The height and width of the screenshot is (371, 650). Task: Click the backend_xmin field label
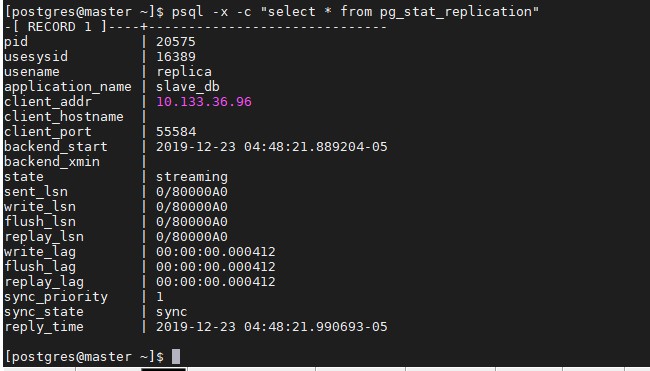coord(52,162)
